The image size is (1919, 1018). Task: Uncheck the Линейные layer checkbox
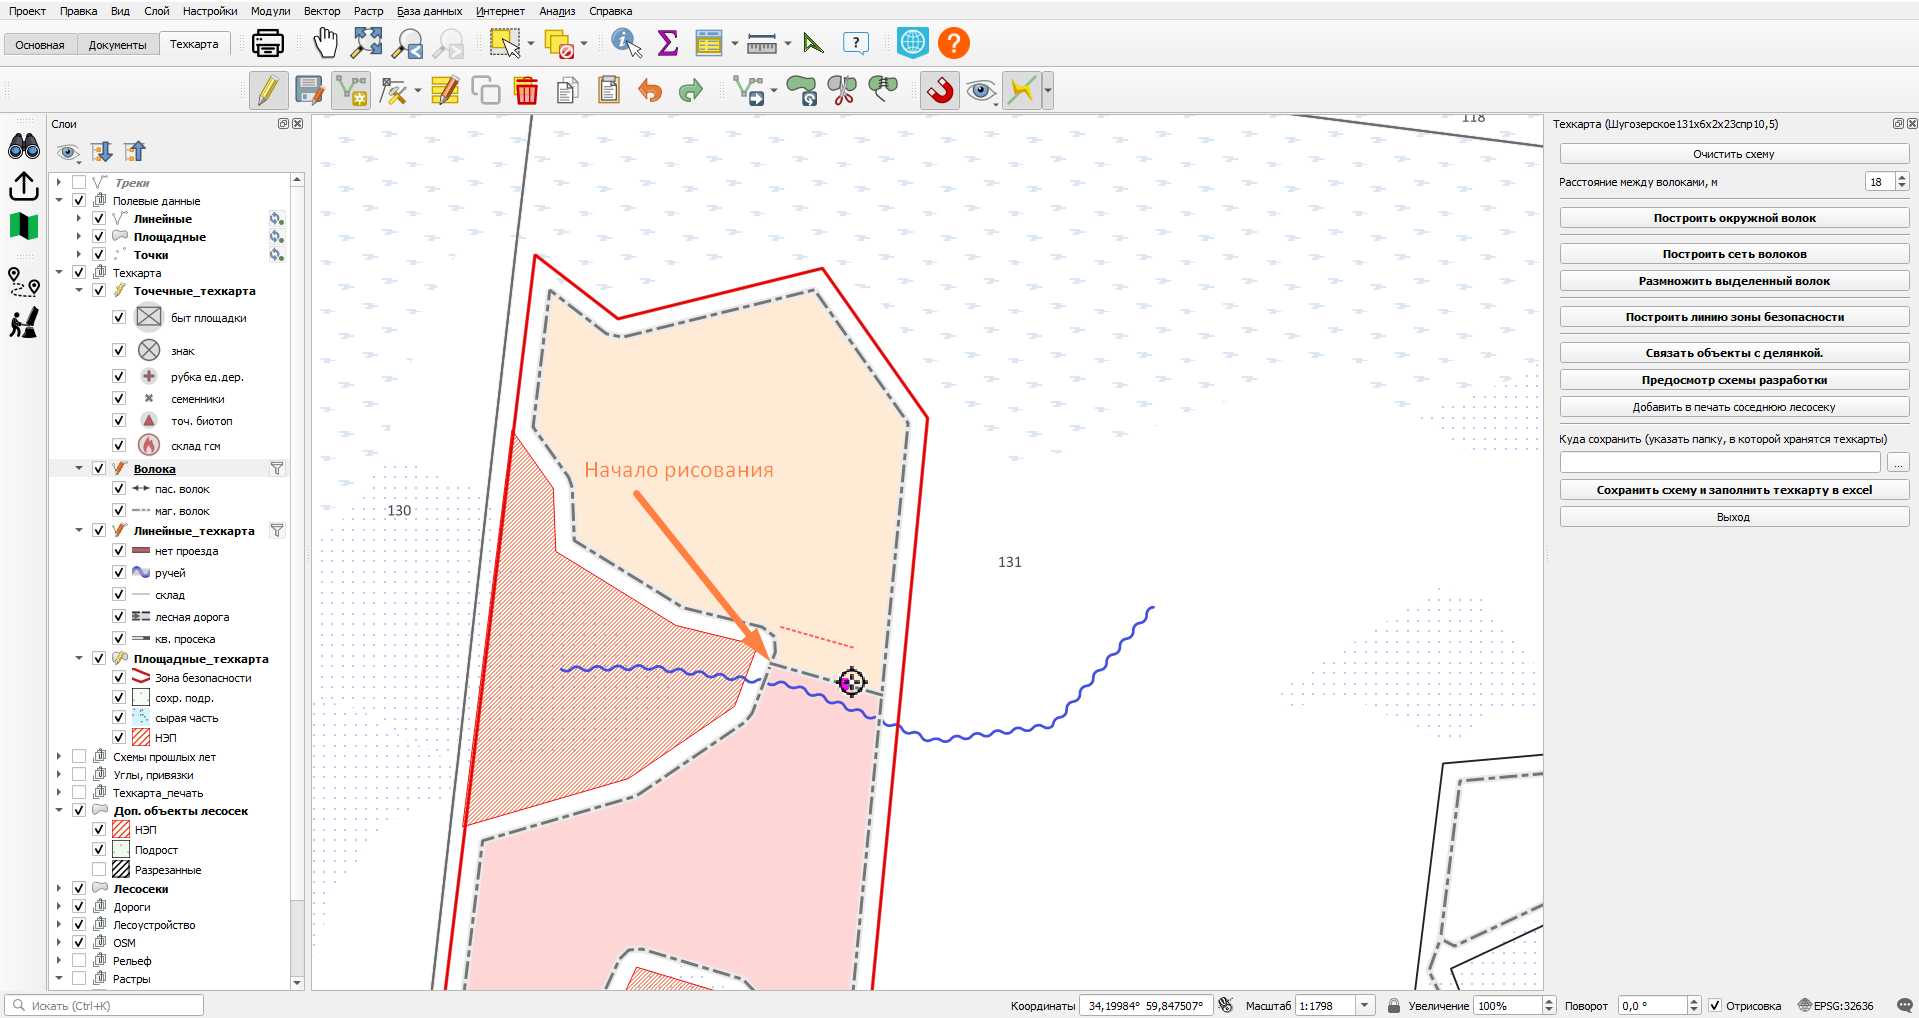[x=99, y=219]
